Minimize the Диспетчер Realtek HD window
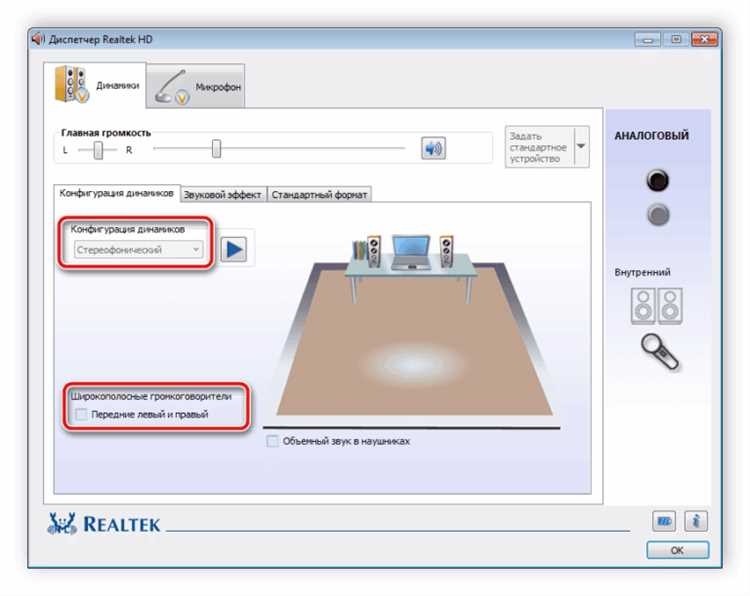The image size is (750, 596). point(648,40)
